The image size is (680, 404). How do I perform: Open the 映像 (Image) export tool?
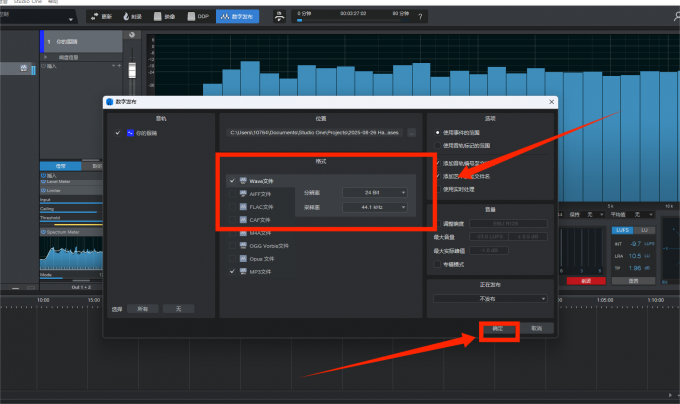pos(165,17)
